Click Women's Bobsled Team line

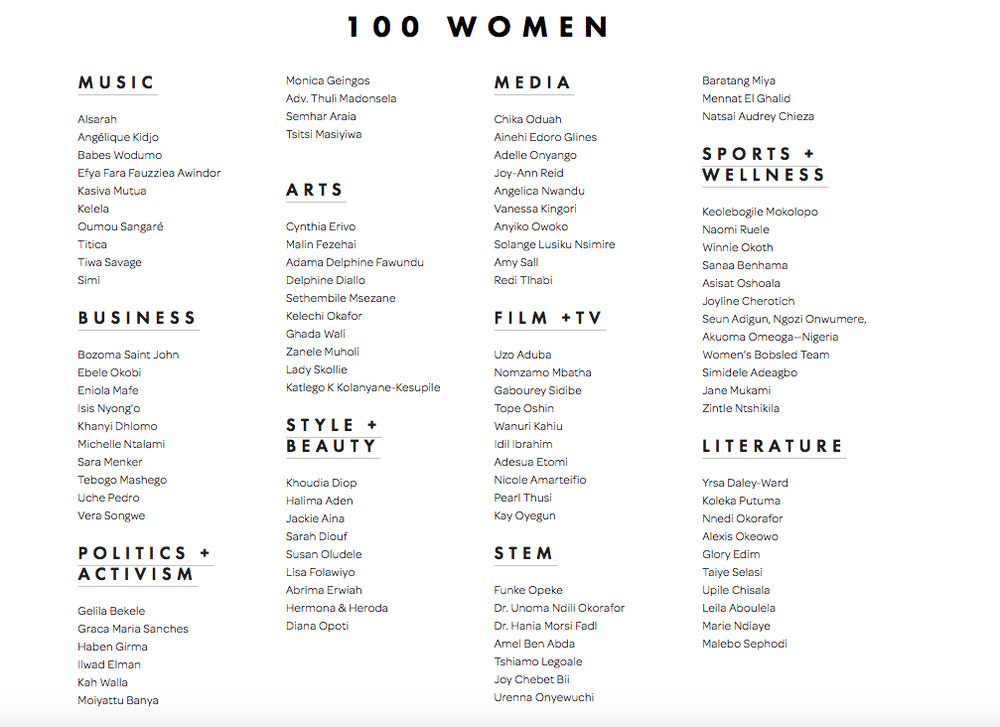[765, 355]
